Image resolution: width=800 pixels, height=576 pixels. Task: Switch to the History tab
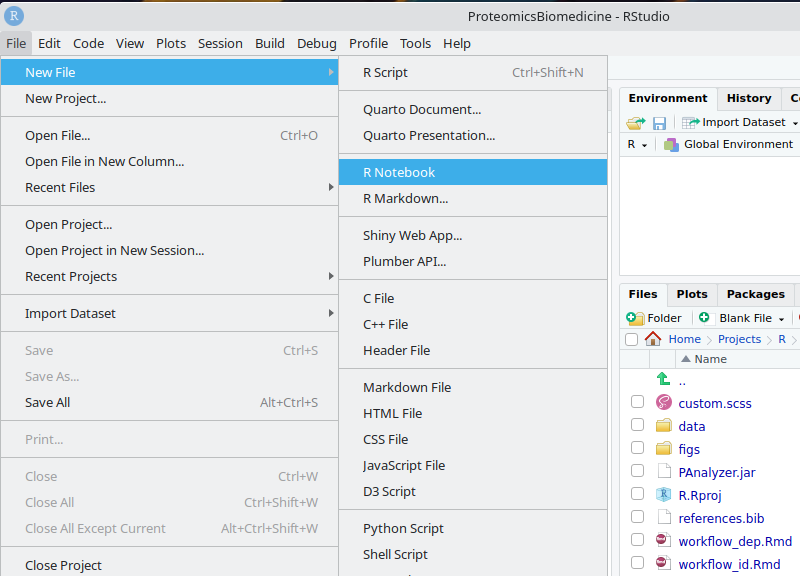coord(748,98)
